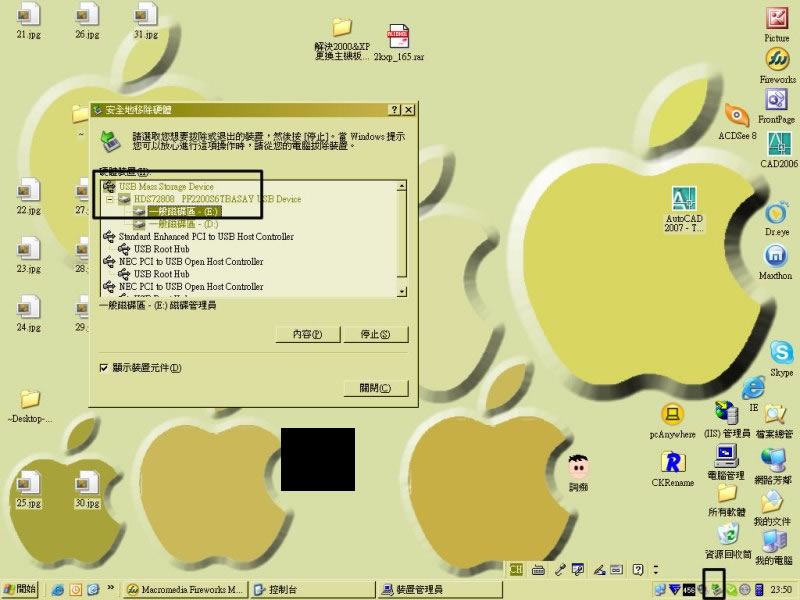Click the Start button 開始
800x600 pixels.
(20, 589)
